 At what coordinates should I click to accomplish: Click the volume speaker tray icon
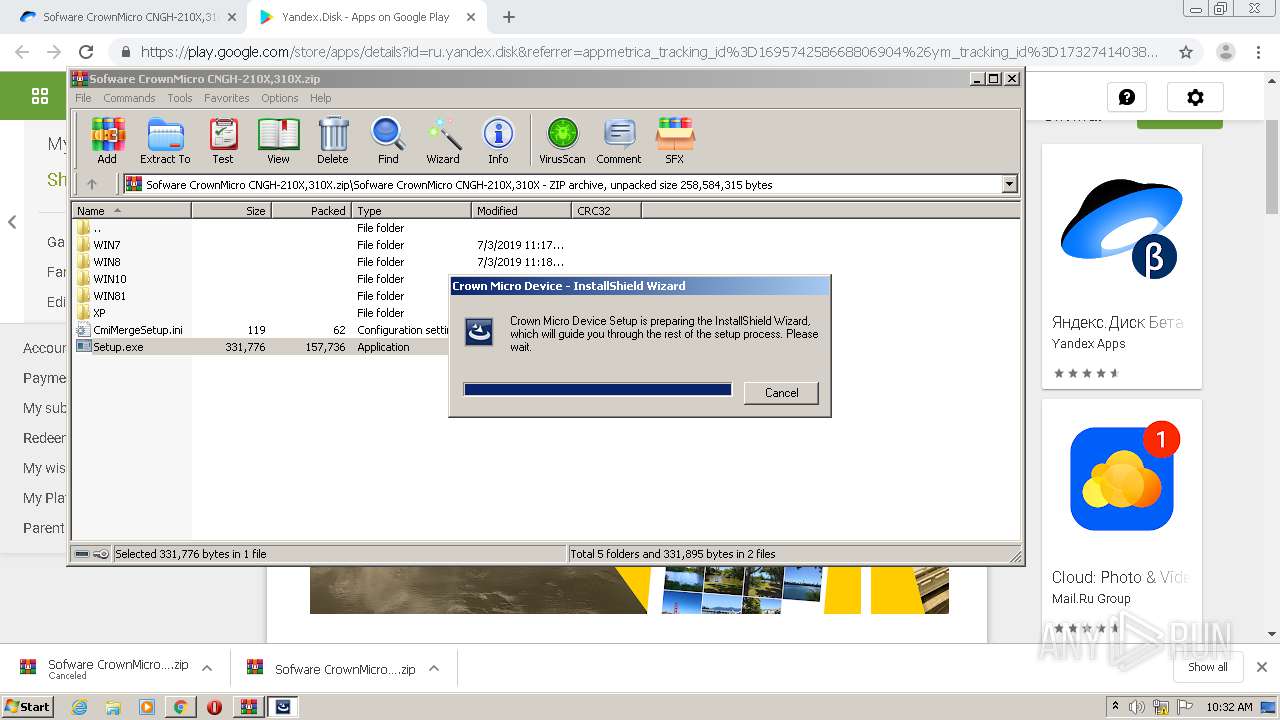[1136, 707]
